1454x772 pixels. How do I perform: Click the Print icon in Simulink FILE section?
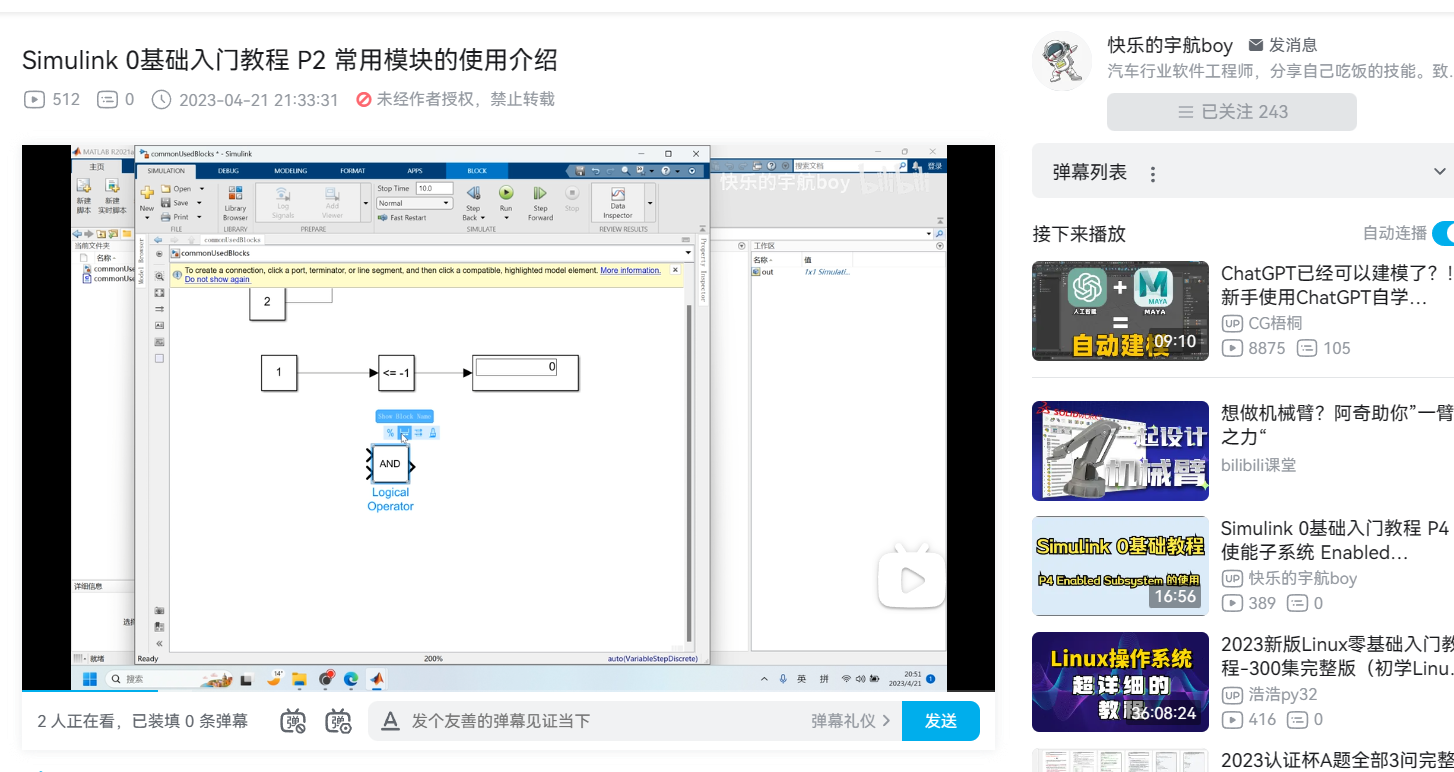point(167,216)
